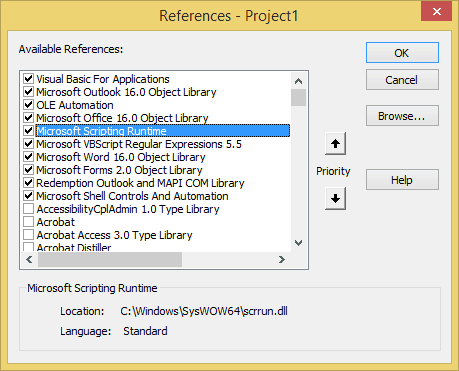The height and width of the screenshot is (371, 459).
Task: Select Microsoft Shell Controls And Automation text
Action: coord(132,196)
